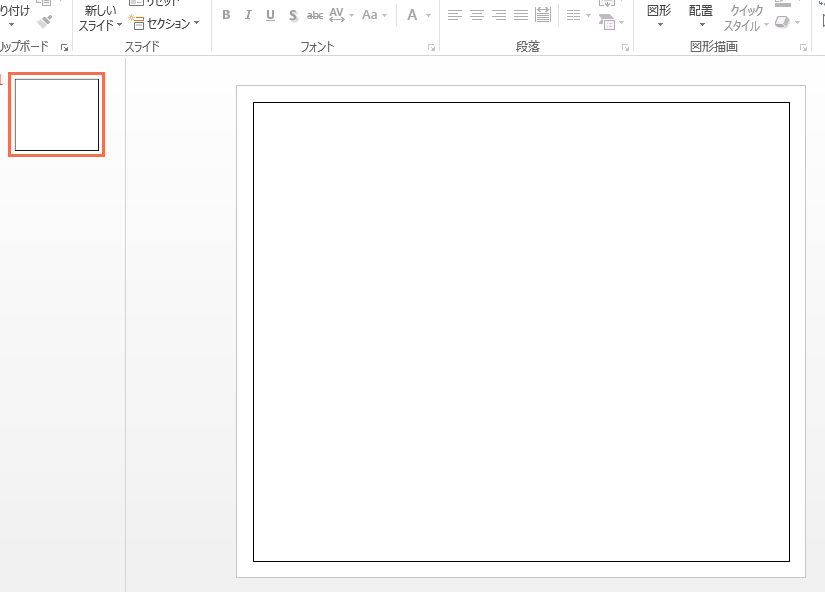The image size is (825, 592).
Task: Toggle Underline formatting
Action: (270, 15)
